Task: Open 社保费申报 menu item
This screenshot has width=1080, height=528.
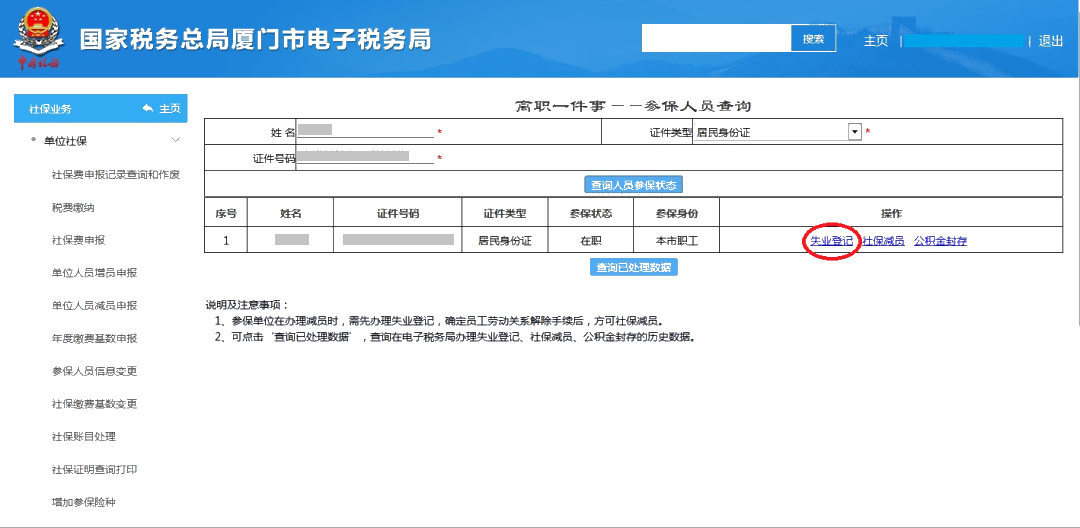Action: coord(79,240)
